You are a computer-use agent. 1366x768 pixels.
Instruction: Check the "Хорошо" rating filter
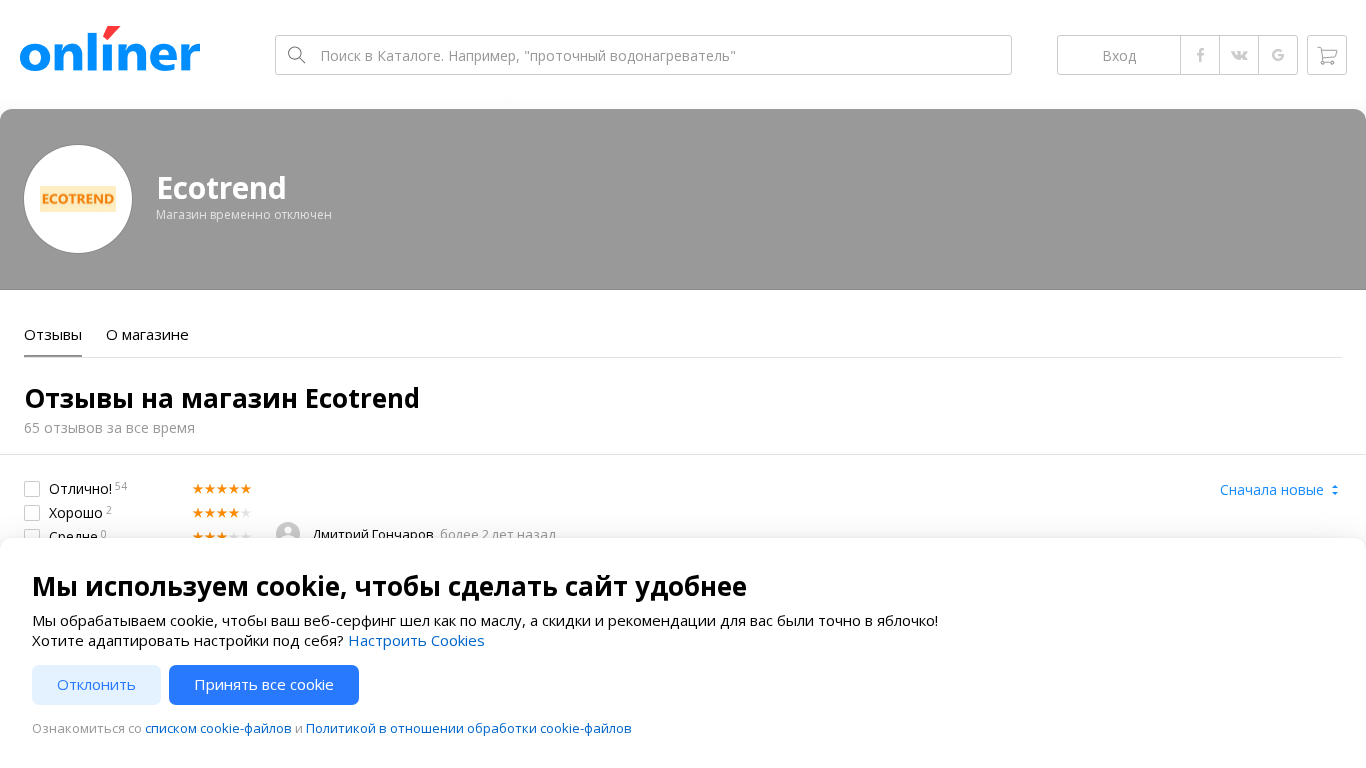pyautogui.click(x=32, y=513)
